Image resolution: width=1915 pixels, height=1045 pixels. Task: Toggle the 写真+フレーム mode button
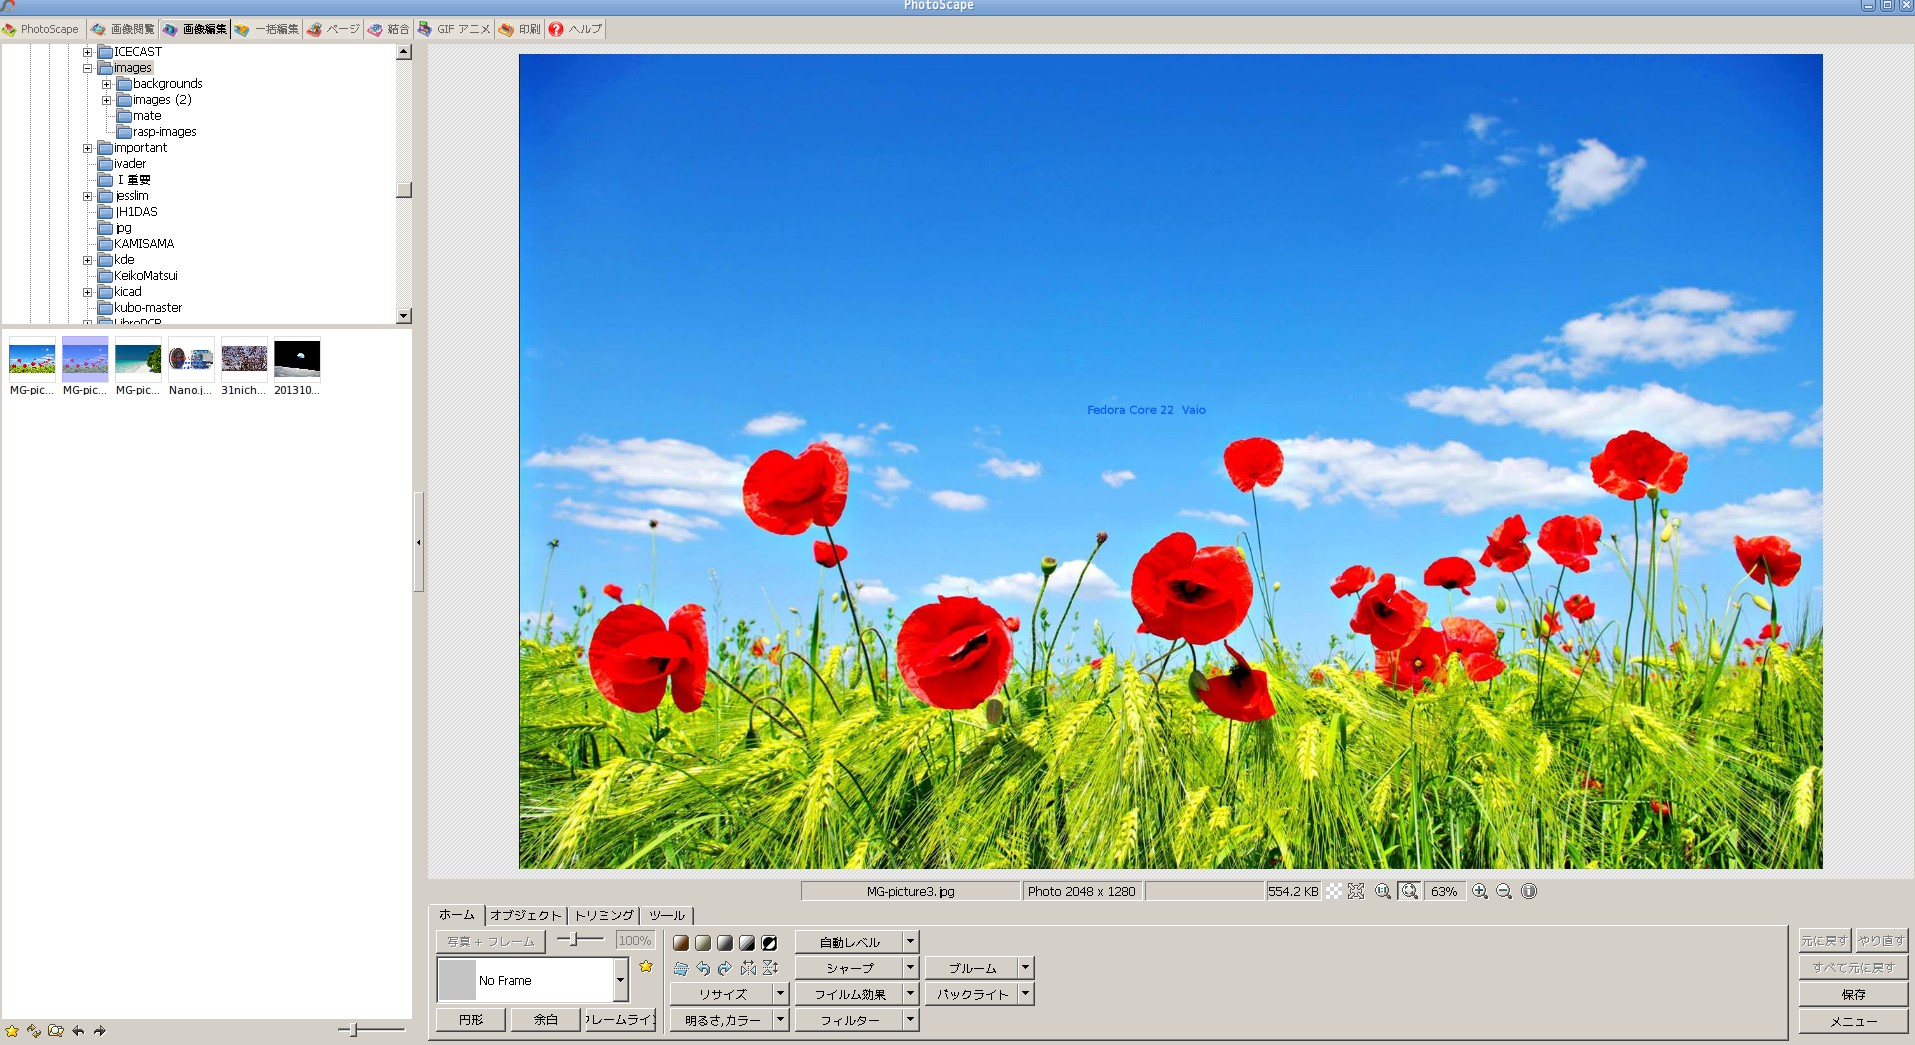click(x=489, y=941)
